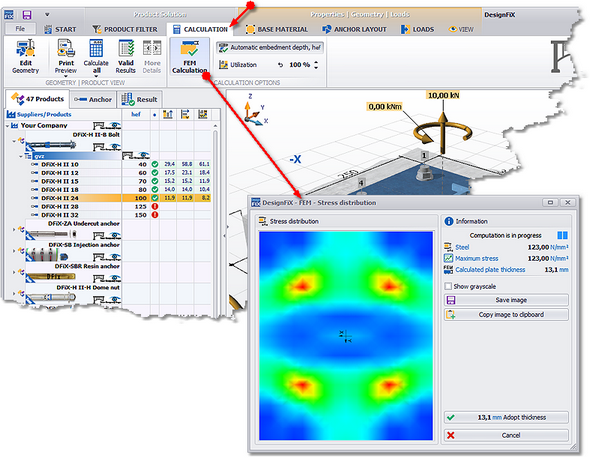Switch to the BASE MATERIAL ribbon tab
This screenshot has height=458, width=590.
[x=277, y=29]
